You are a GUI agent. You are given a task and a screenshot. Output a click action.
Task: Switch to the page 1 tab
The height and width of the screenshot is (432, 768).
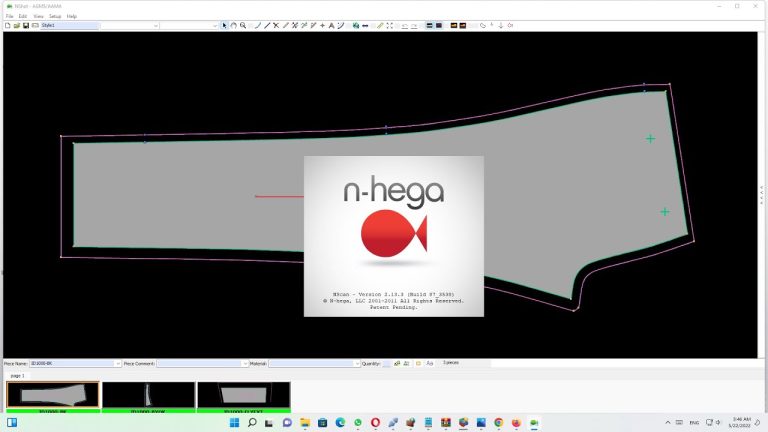(x=17, y=376)
